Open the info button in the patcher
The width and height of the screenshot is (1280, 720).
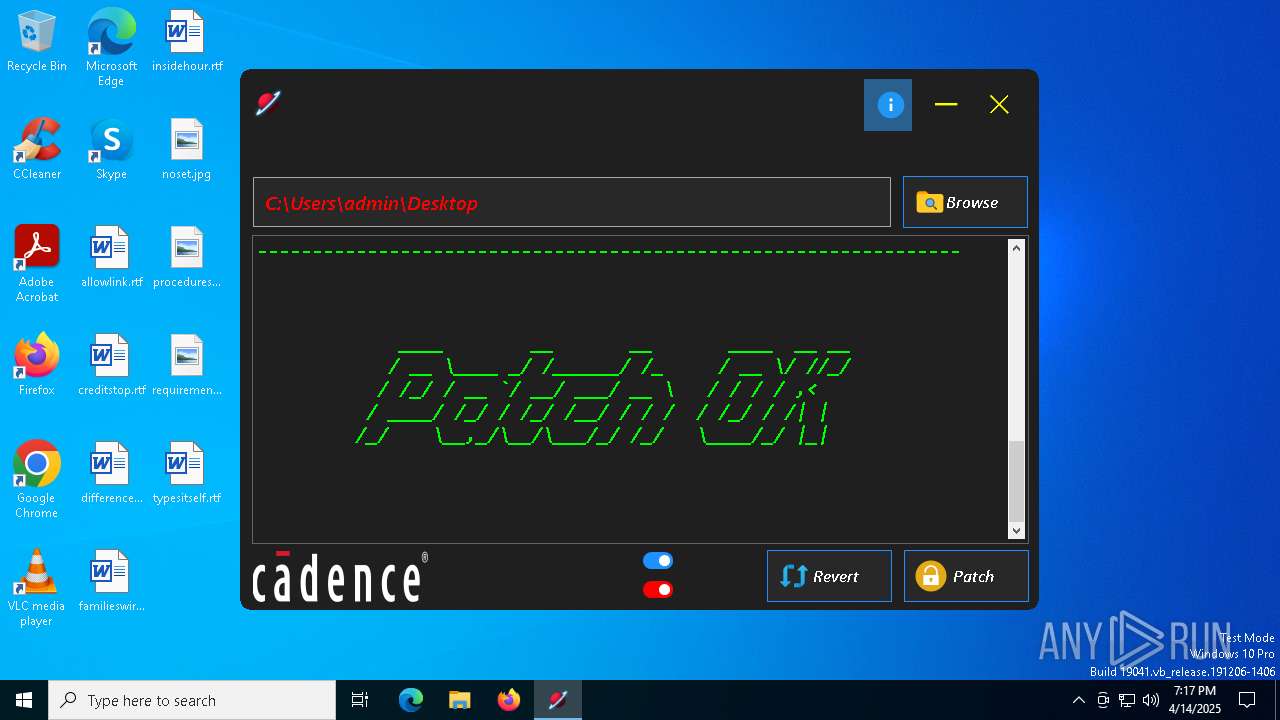point(888,105)
